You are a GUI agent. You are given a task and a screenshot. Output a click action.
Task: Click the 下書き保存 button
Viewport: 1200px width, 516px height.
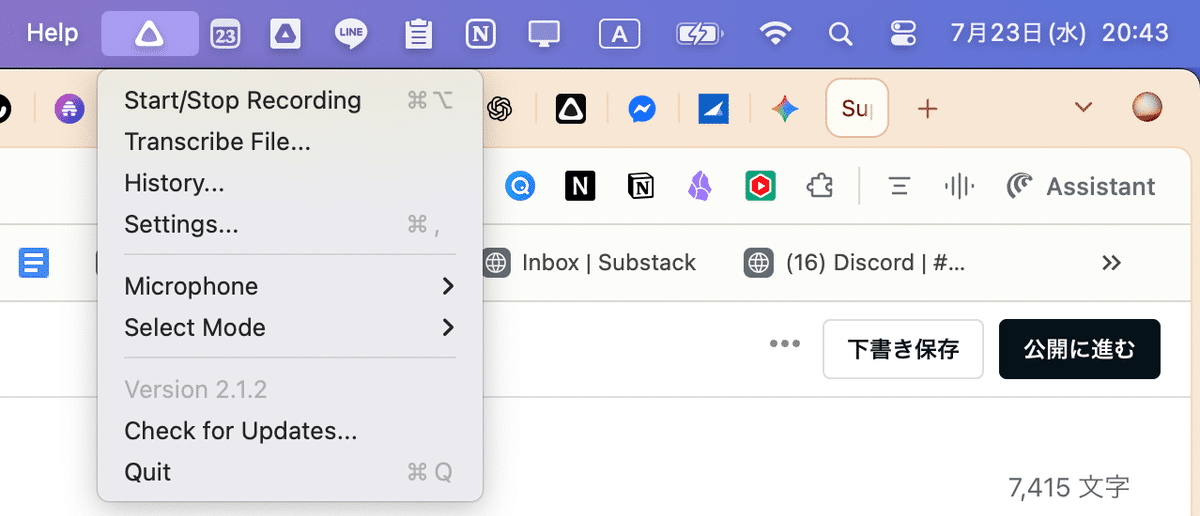pos(903,349)
